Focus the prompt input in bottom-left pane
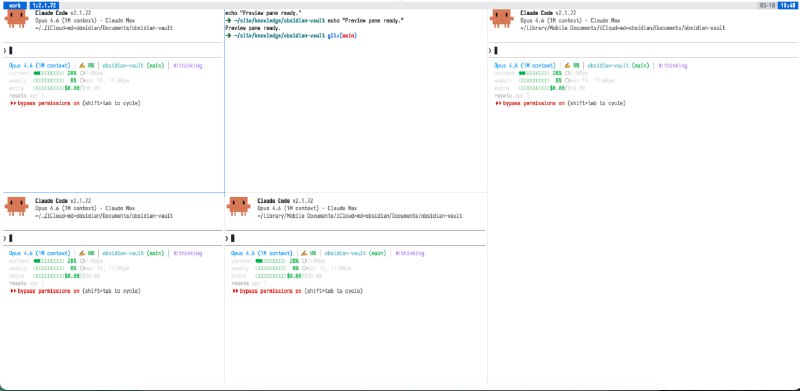The width and height of the screenshot is (800, 391). pos(112,238)
